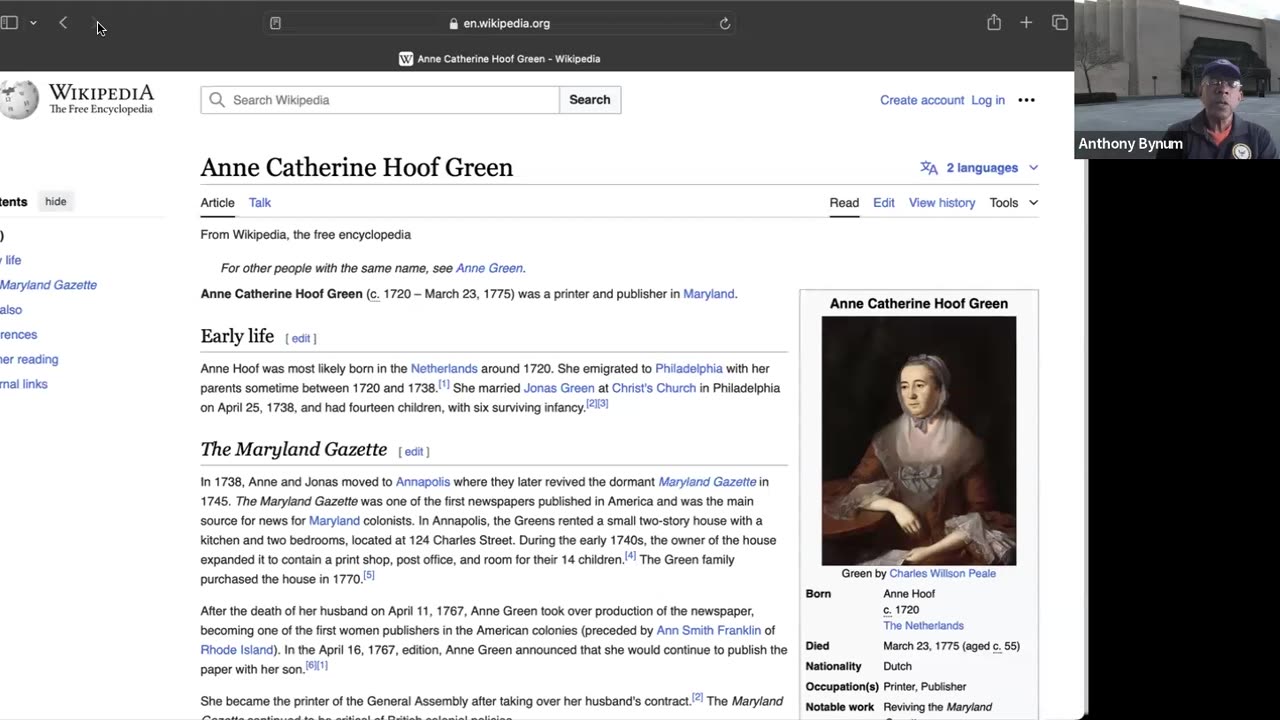Open the italic Maryland Gazette link
This screenshot has width=1280, height=720.
(707, 482)
